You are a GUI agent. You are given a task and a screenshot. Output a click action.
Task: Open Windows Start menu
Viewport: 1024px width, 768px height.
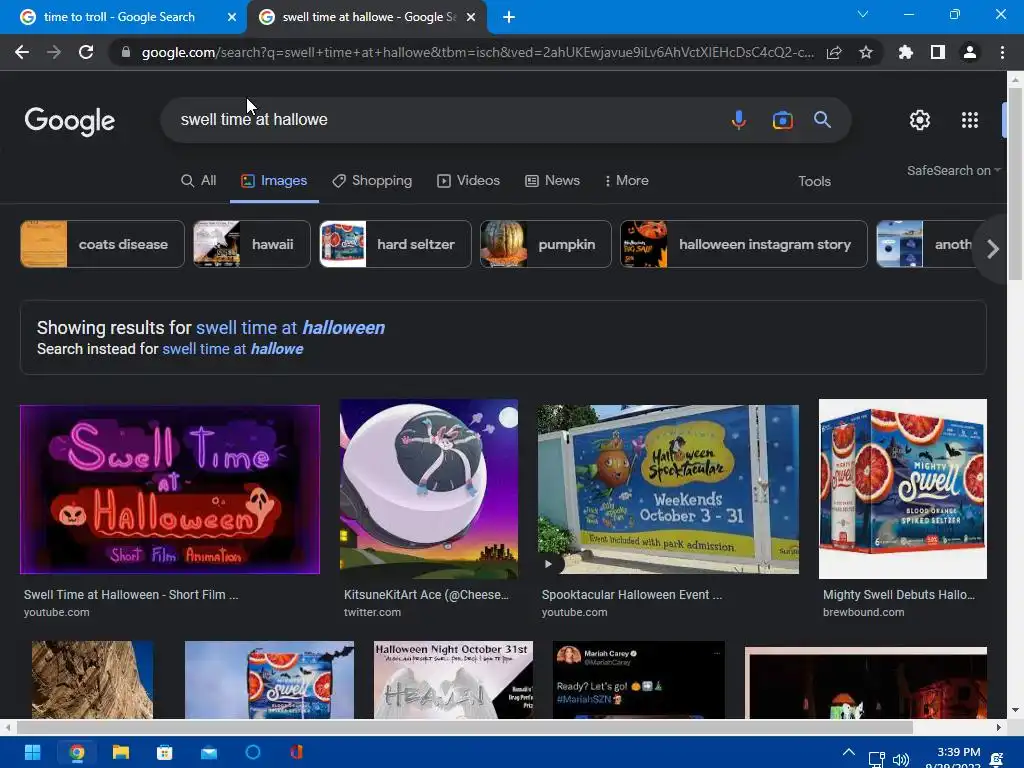pyautogui.click(x=32, y=752)
